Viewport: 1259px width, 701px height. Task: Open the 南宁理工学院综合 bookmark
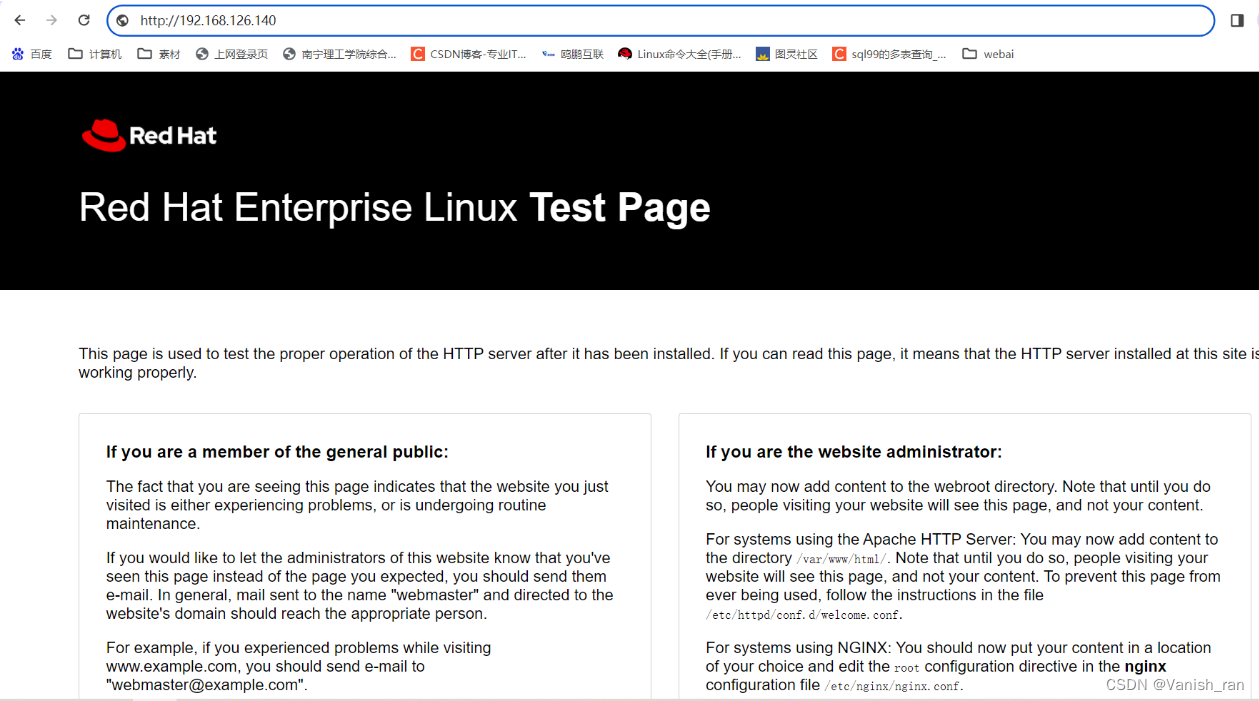pyautogui.click(x=340, y=54)
